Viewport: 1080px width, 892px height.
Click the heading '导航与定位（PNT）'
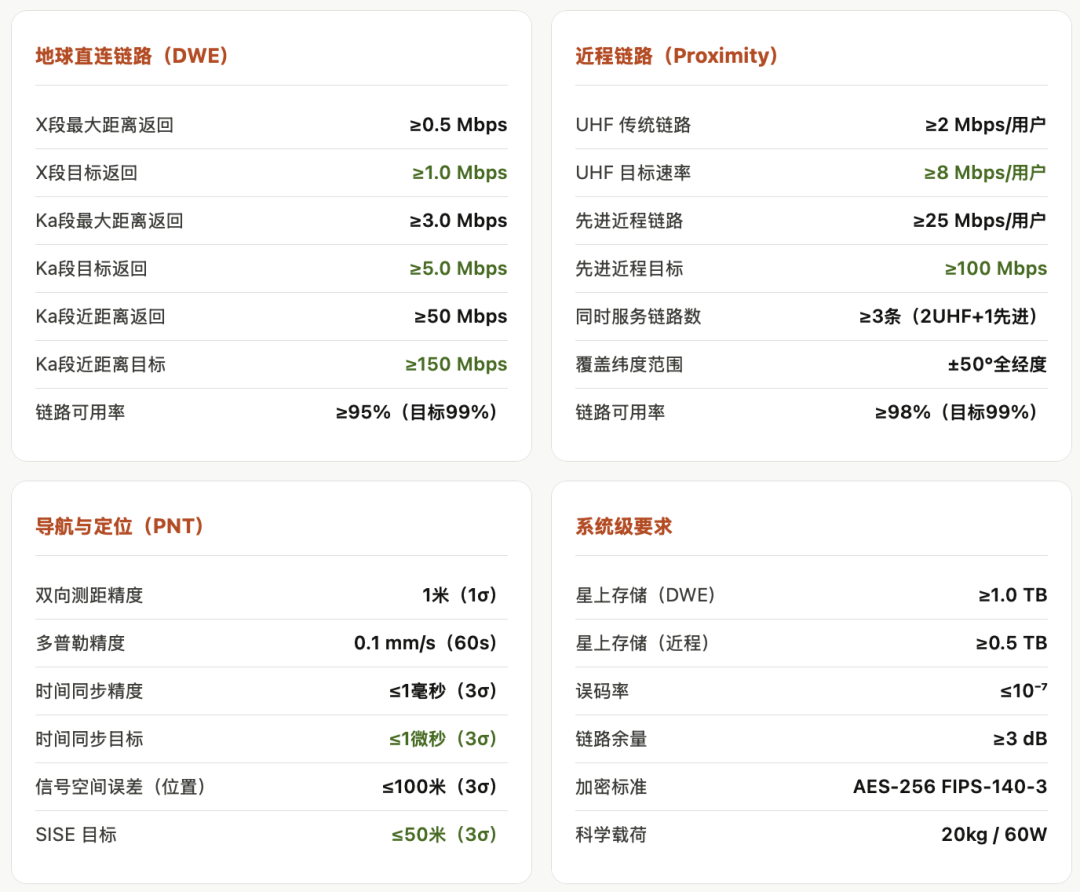120,526
